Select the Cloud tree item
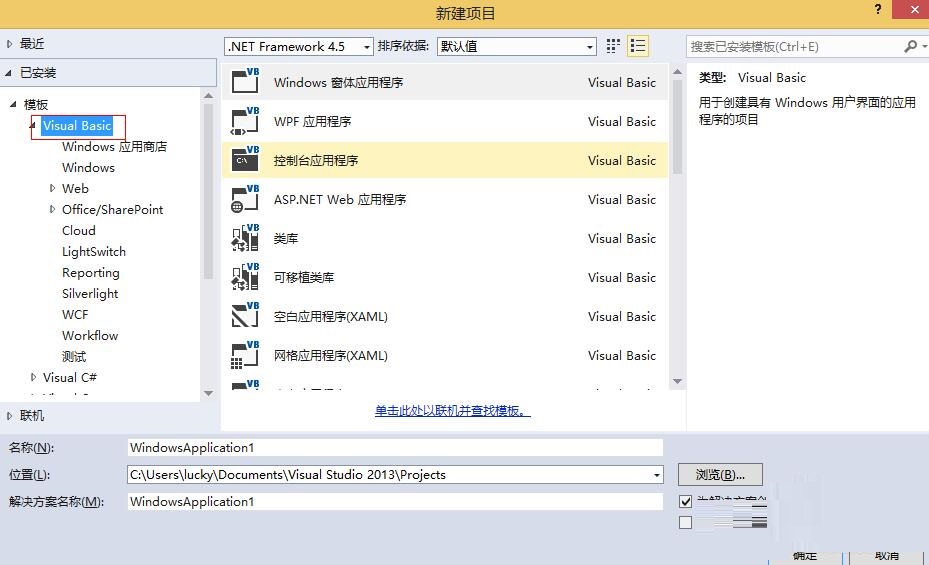 click(78, 230)
